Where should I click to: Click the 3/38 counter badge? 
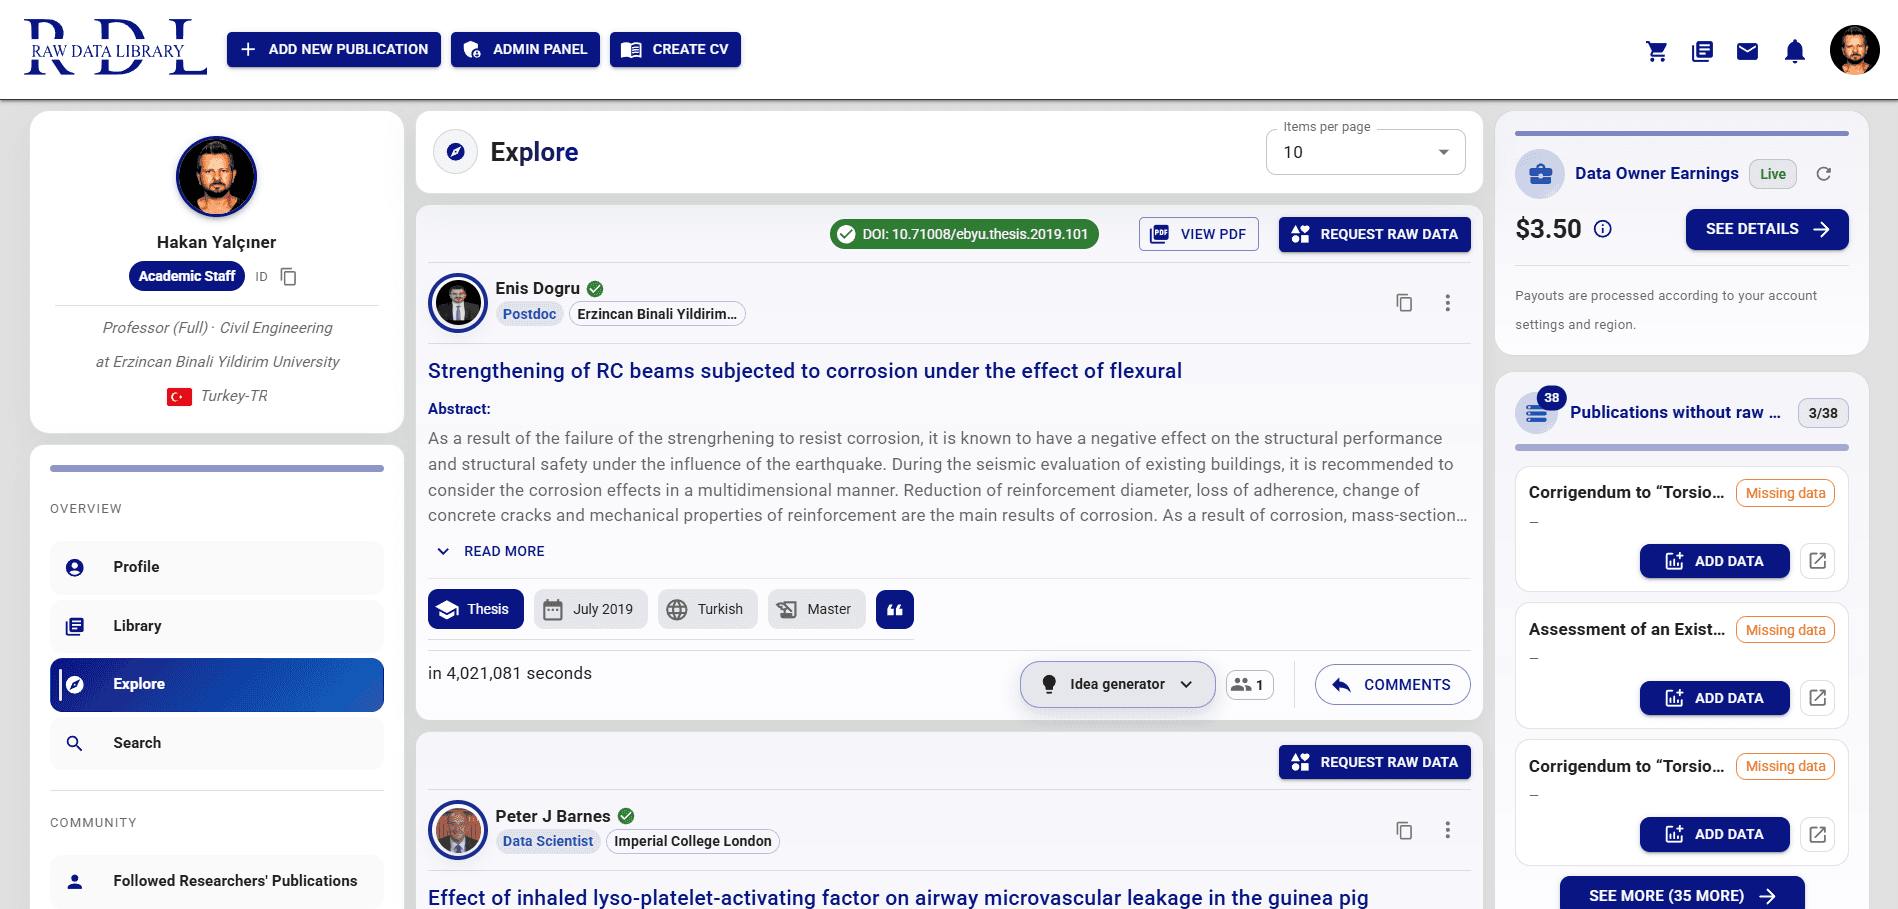[1823, 413]
